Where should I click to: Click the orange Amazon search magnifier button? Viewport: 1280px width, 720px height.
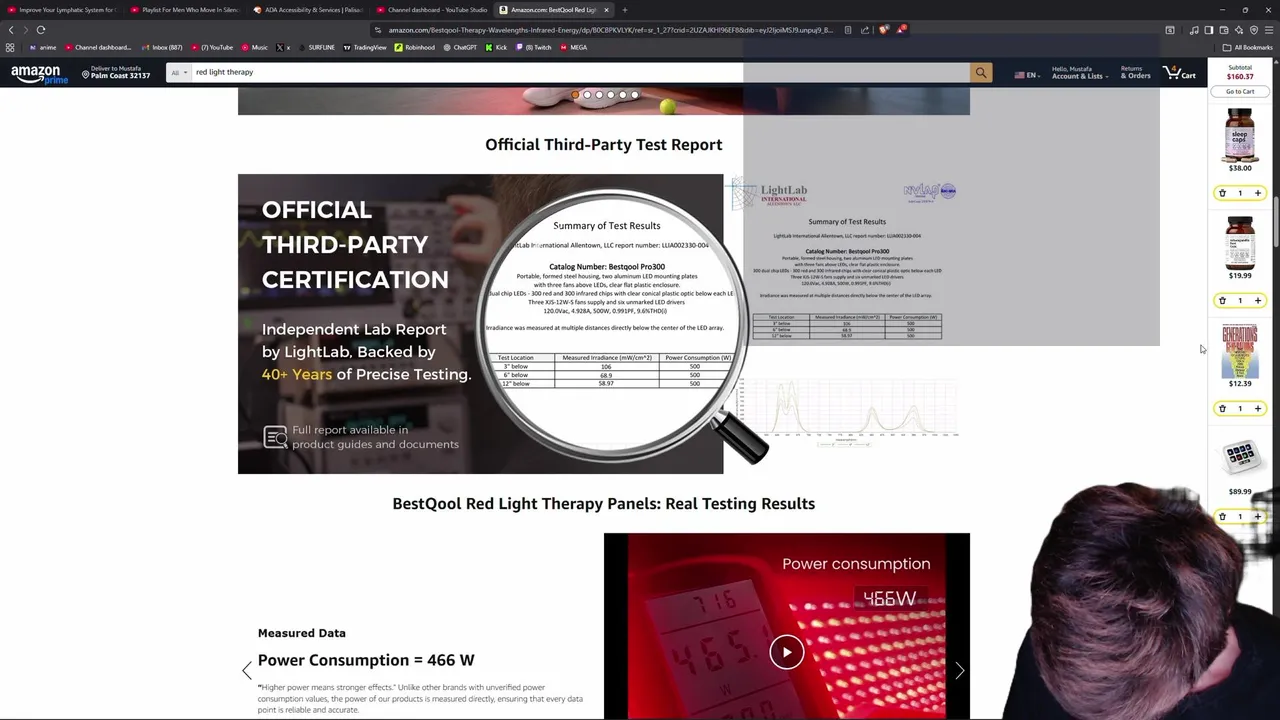[981, 72]
